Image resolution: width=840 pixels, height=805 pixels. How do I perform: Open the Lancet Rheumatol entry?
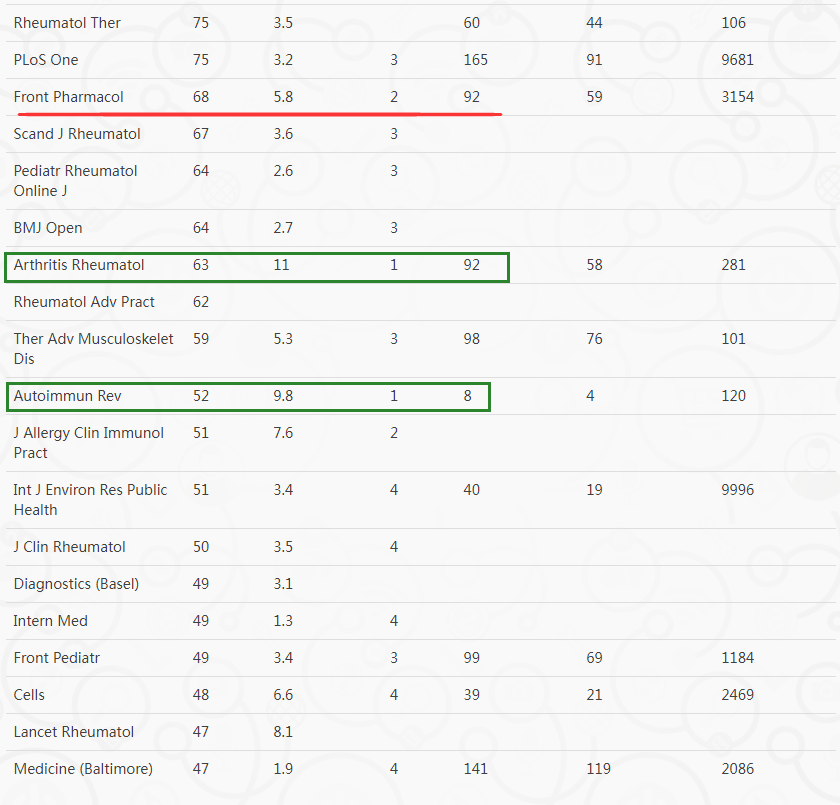[x=74, y=732]
